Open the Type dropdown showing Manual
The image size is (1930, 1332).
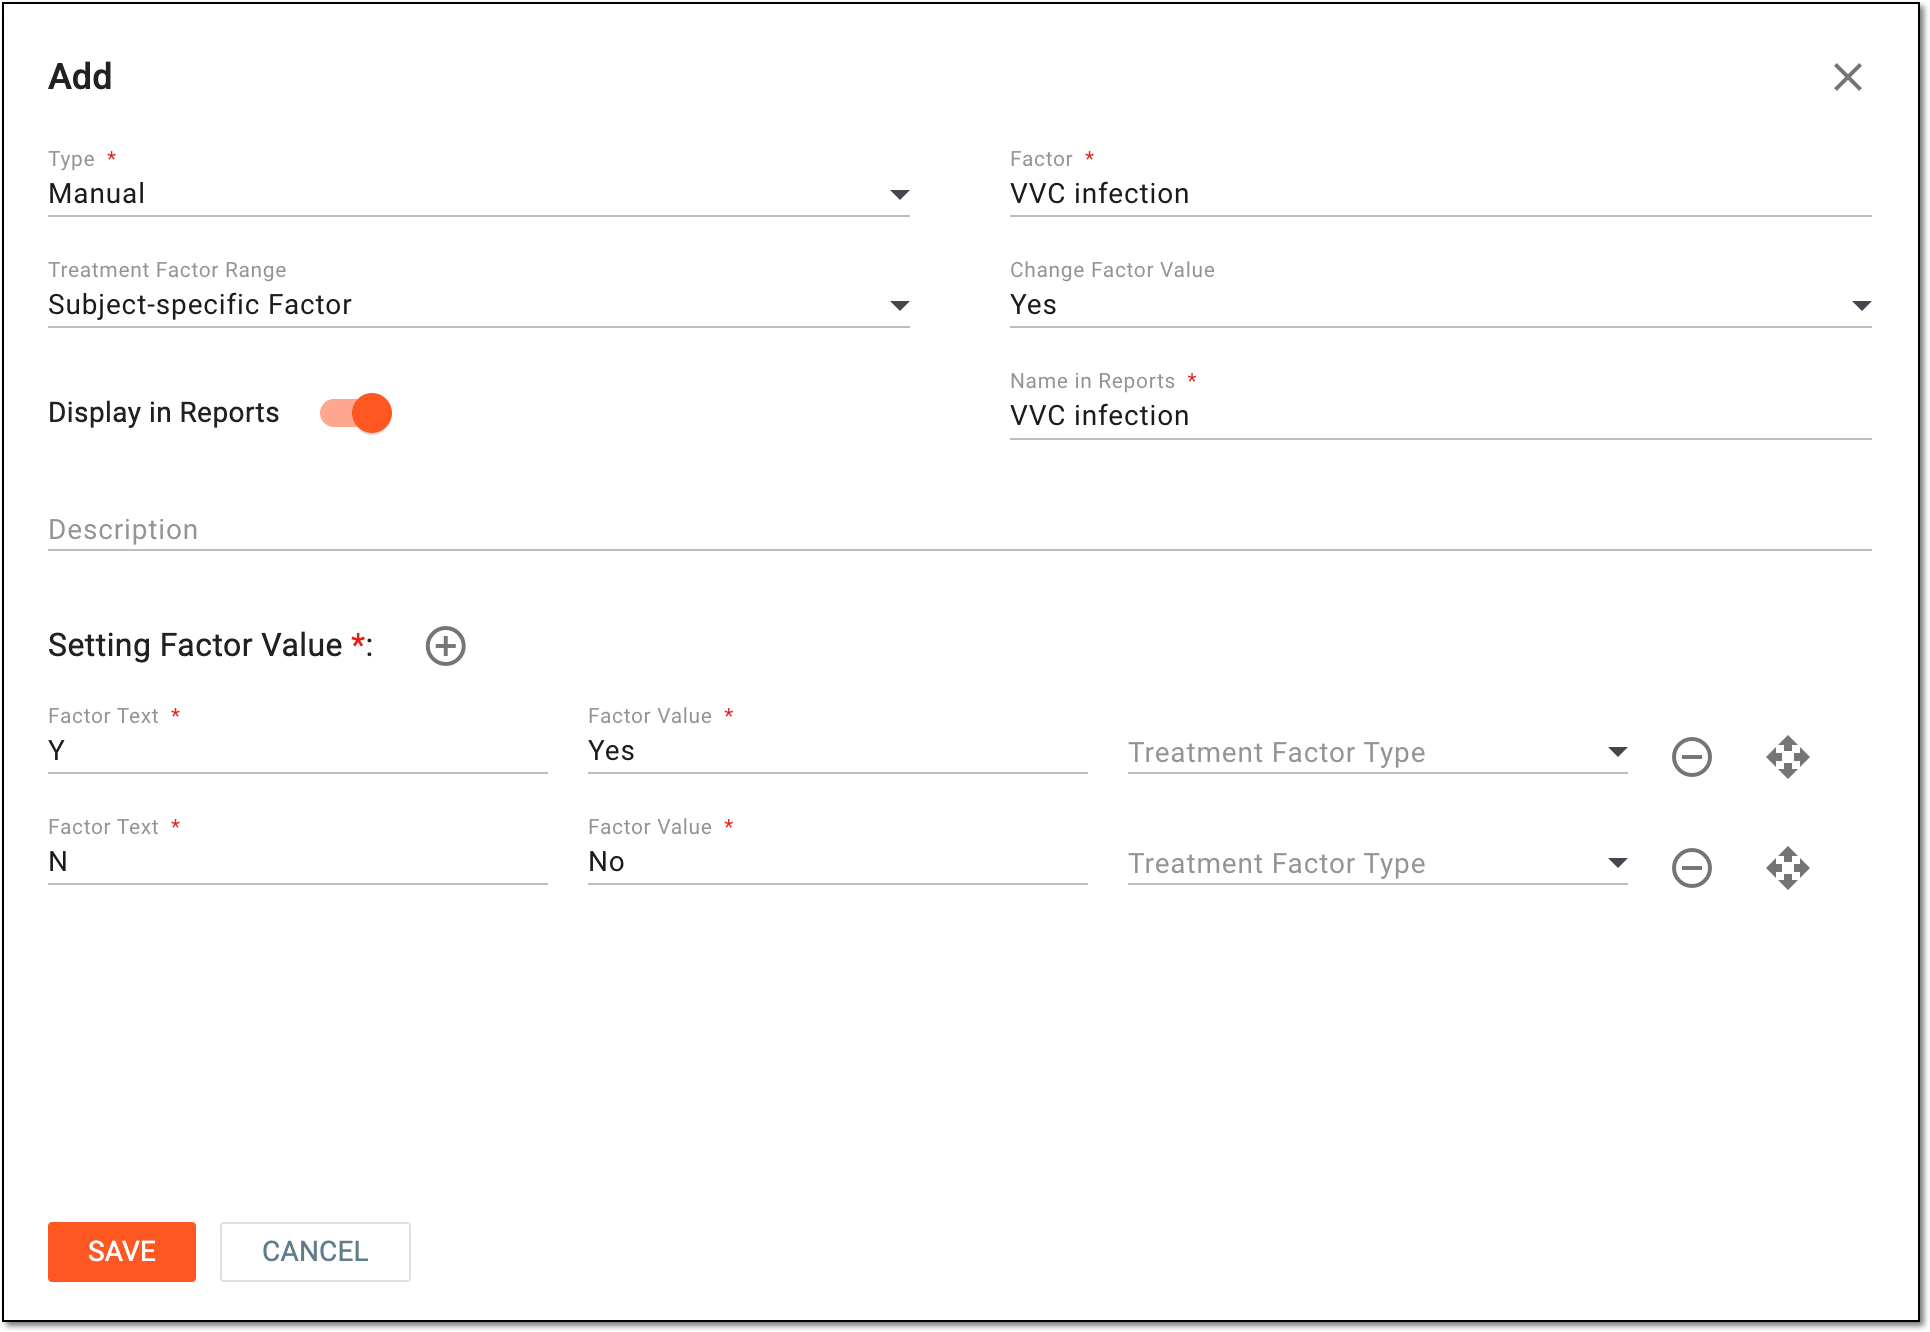(x=479, y=194)
